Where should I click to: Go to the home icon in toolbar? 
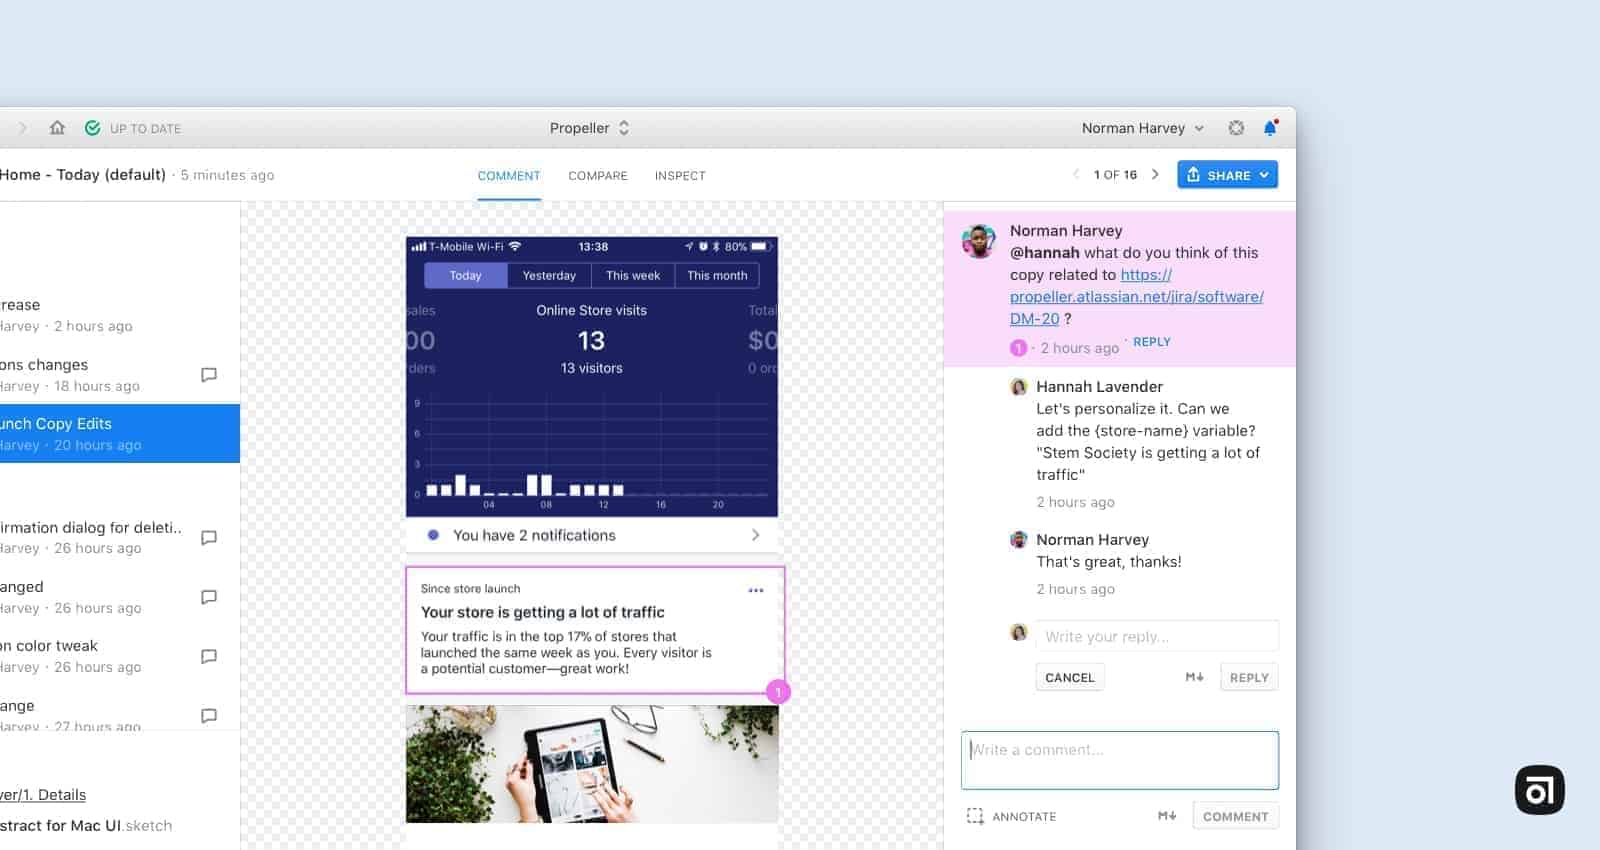coord(57,128)
